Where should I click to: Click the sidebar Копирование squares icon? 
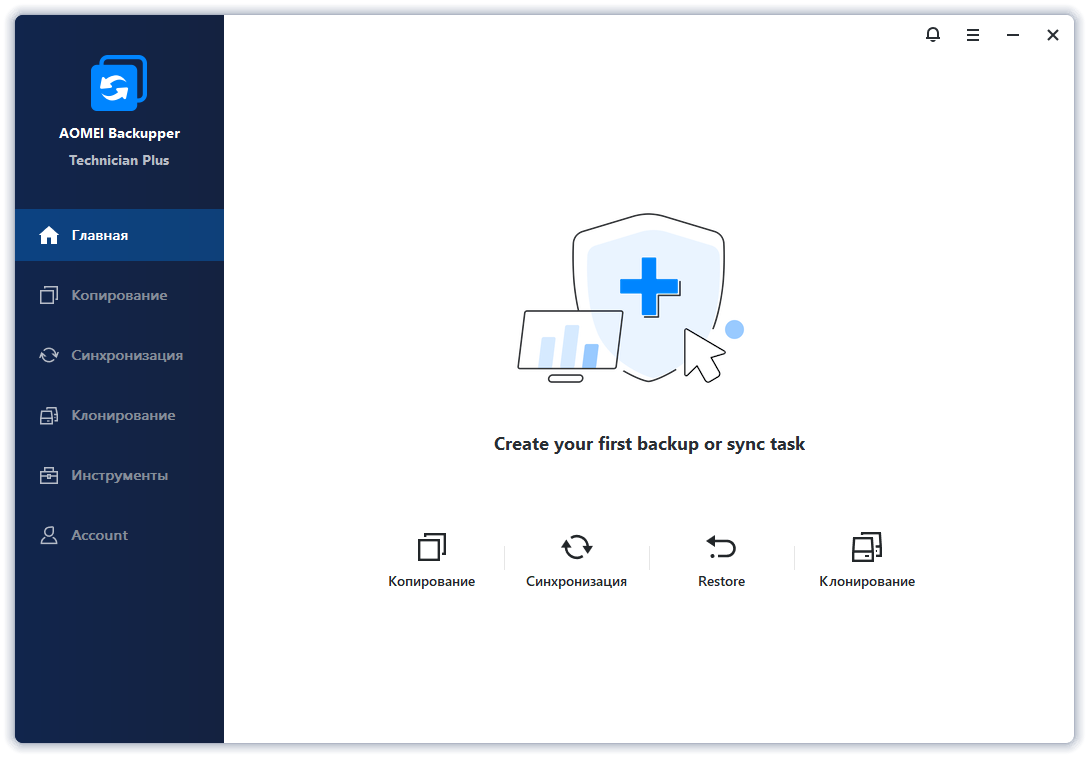[x=49, y=295]
